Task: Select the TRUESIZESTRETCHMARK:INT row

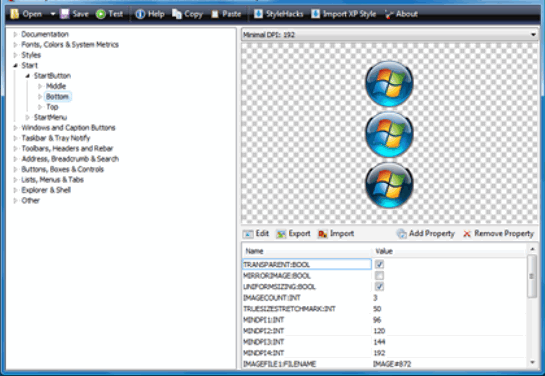Action: pos(384,309)
